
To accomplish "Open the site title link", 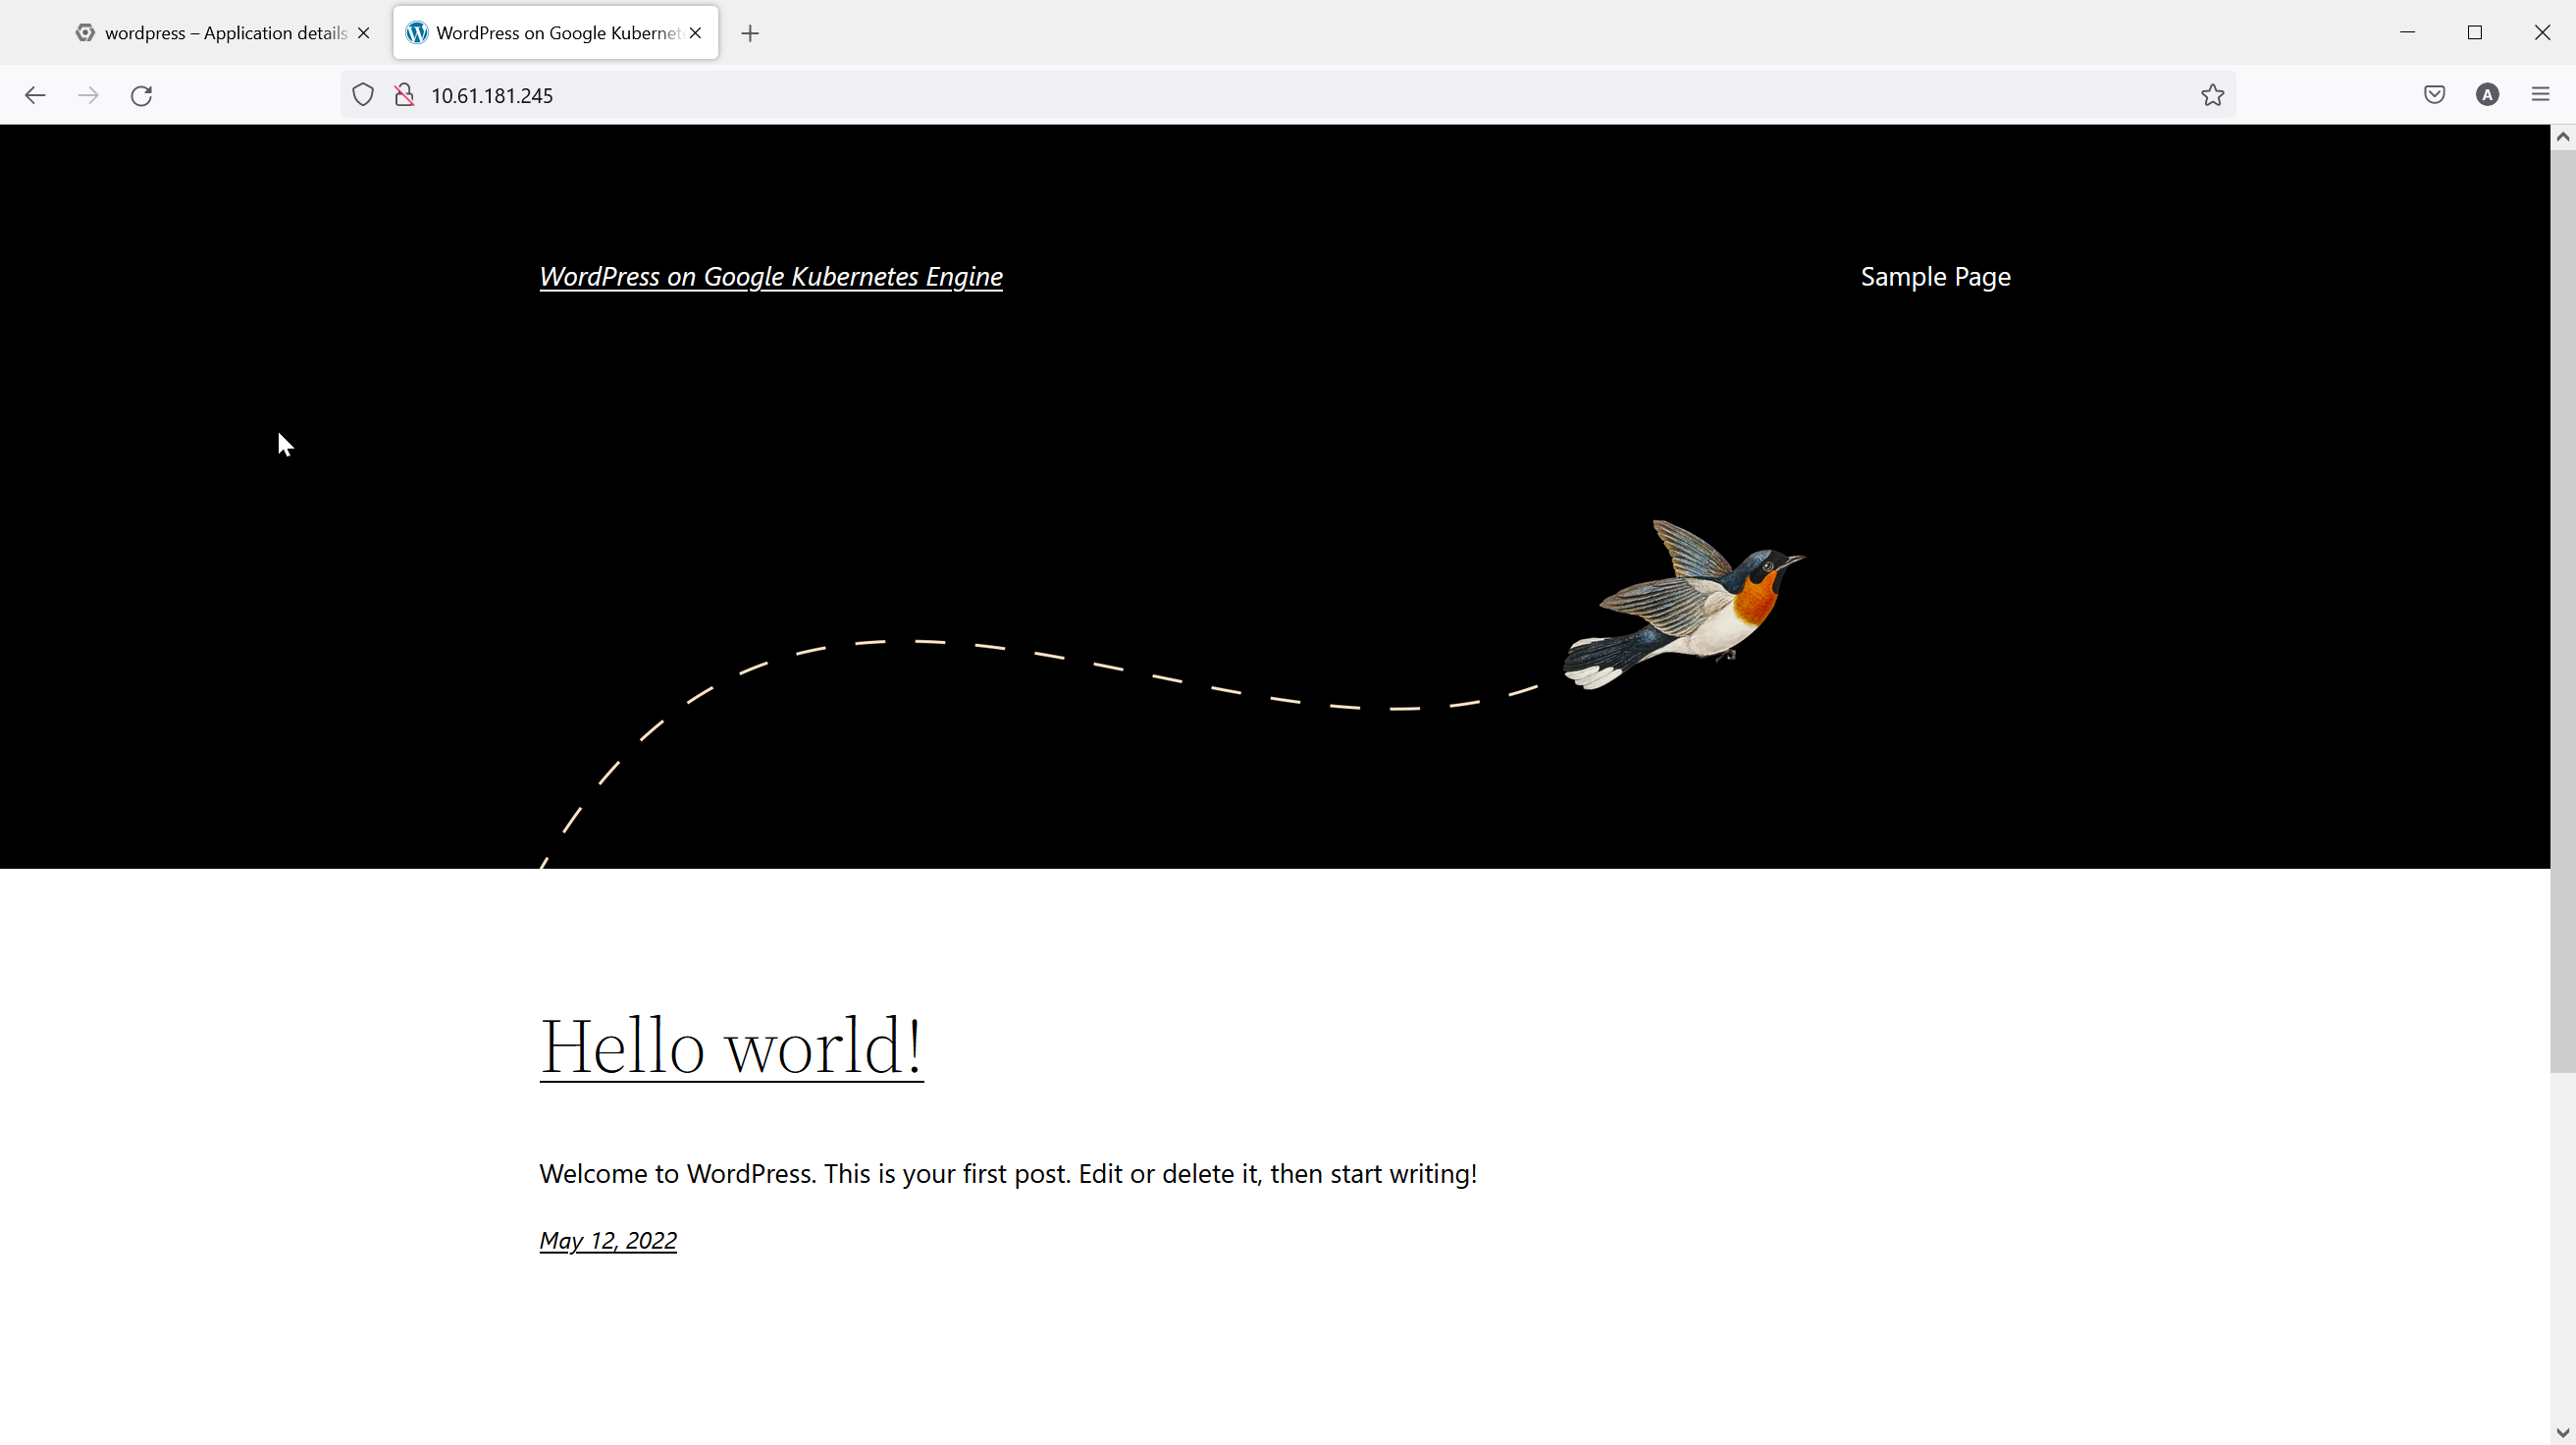I will pyautogui.click(x=770, y=277).
